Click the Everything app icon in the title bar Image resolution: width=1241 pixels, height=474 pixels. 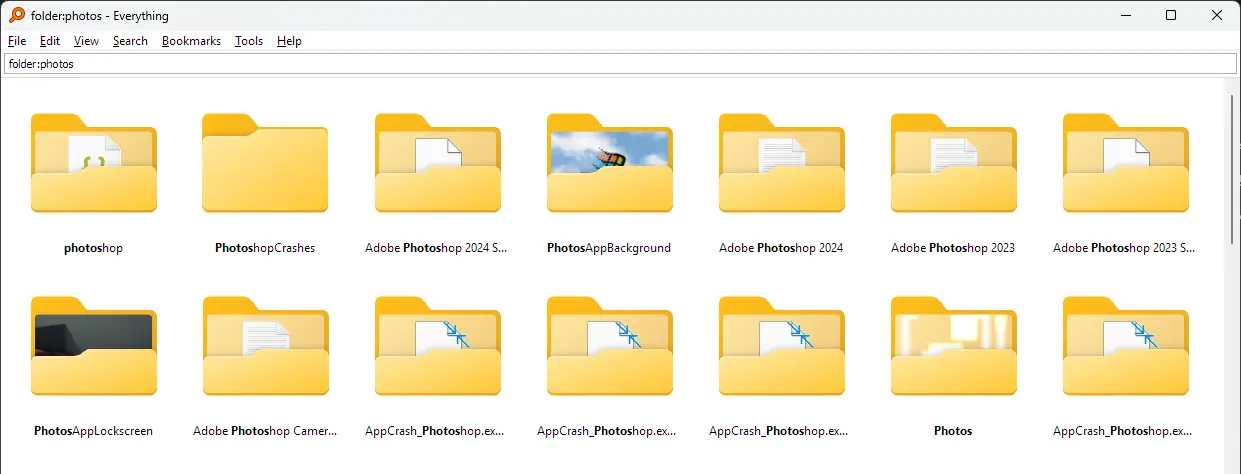(x=17, y=15)
